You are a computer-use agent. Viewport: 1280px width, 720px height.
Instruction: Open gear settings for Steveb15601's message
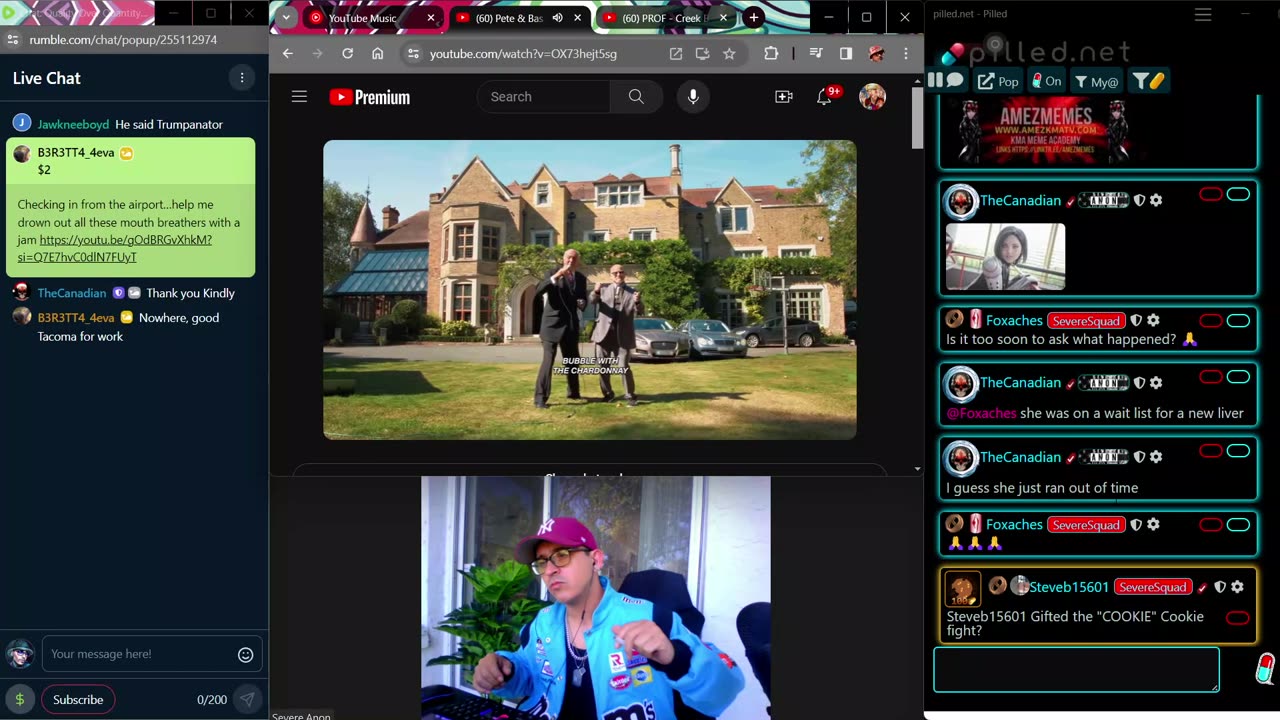pos(1237,587)
